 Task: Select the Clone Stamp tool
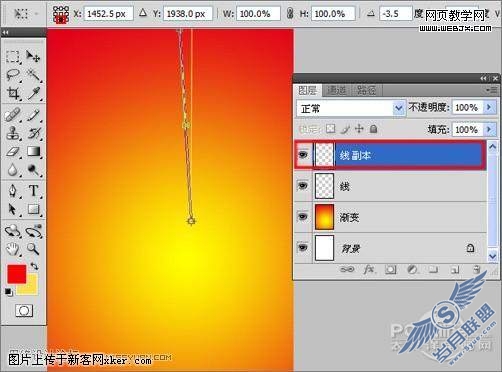[13, 133]
